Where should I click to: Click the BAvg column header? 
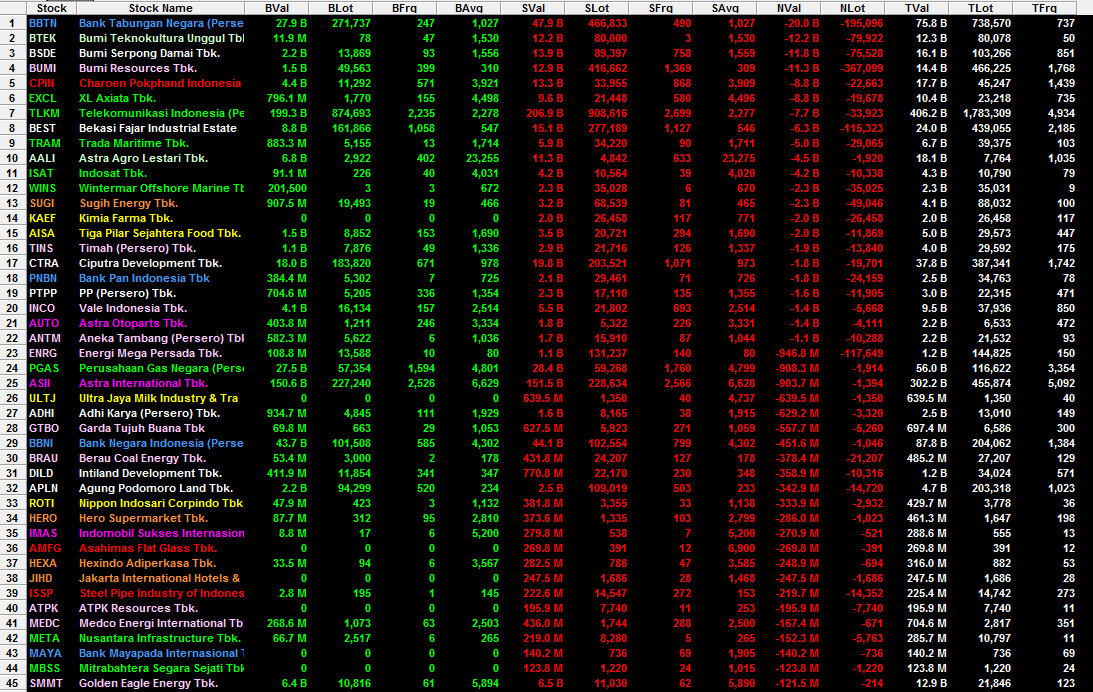(468, 8)
